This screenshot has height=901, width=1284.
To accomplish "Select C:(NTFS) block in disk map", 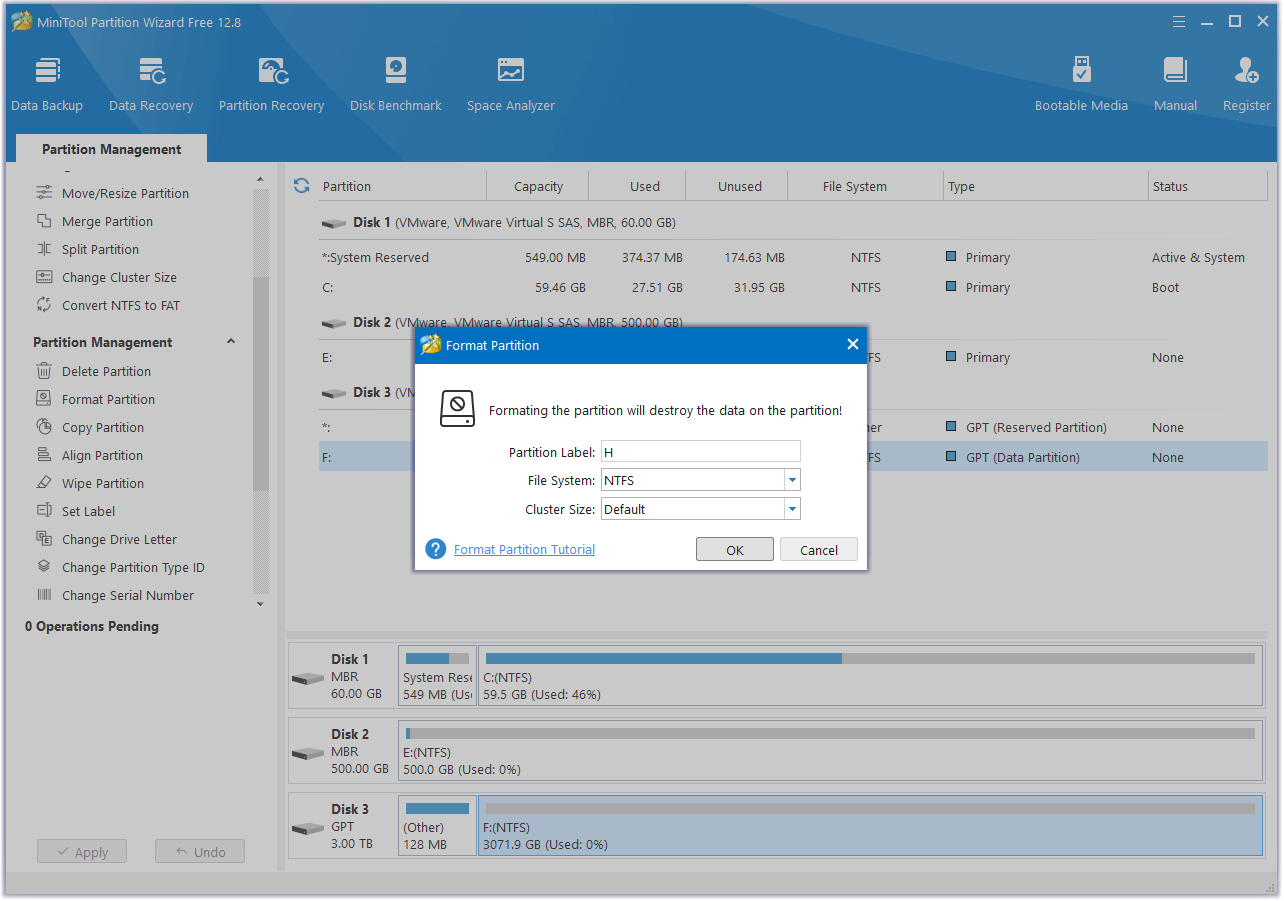I will coord(870,676).
